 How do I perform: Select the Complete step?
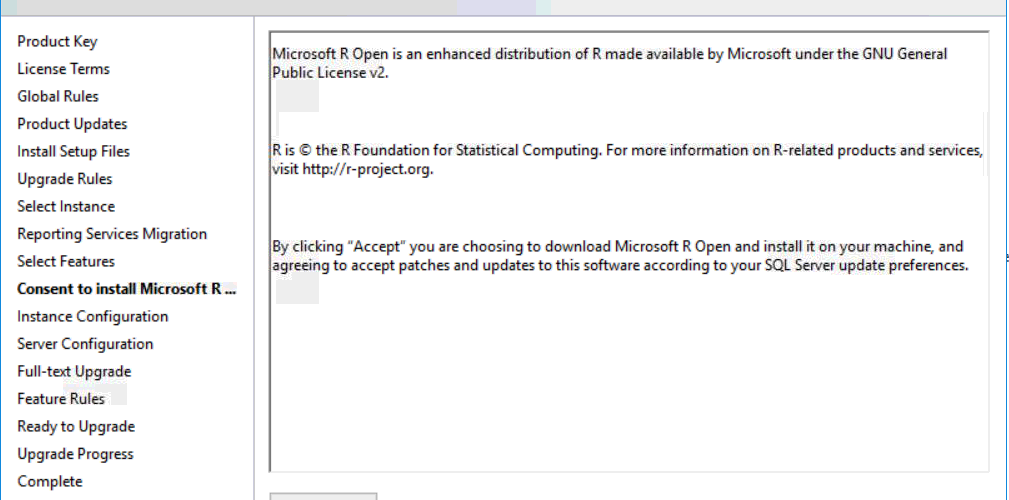click(50, 482)
